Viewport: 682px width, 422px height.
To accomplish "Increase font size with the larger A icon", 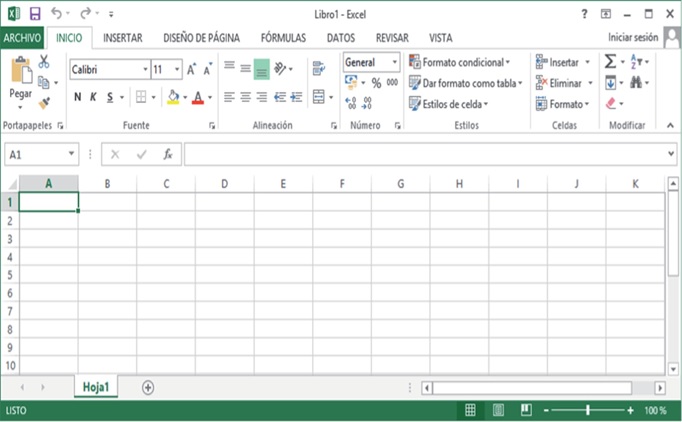I will coord(191,69).
